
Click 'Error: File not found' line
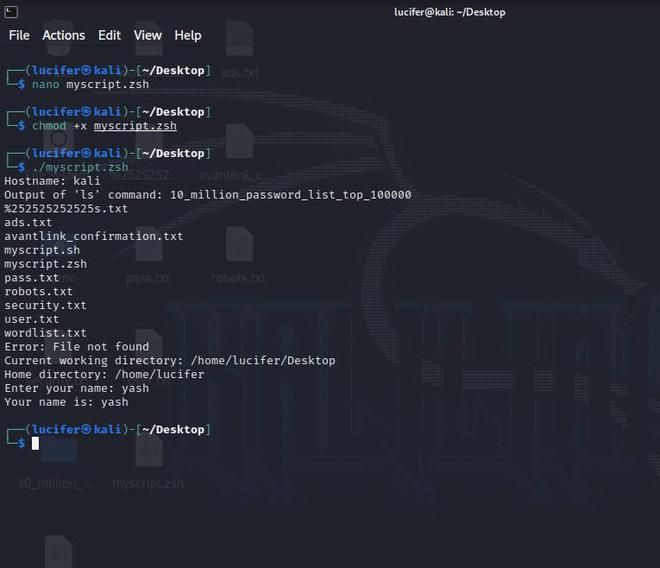(x=77, y=347)
